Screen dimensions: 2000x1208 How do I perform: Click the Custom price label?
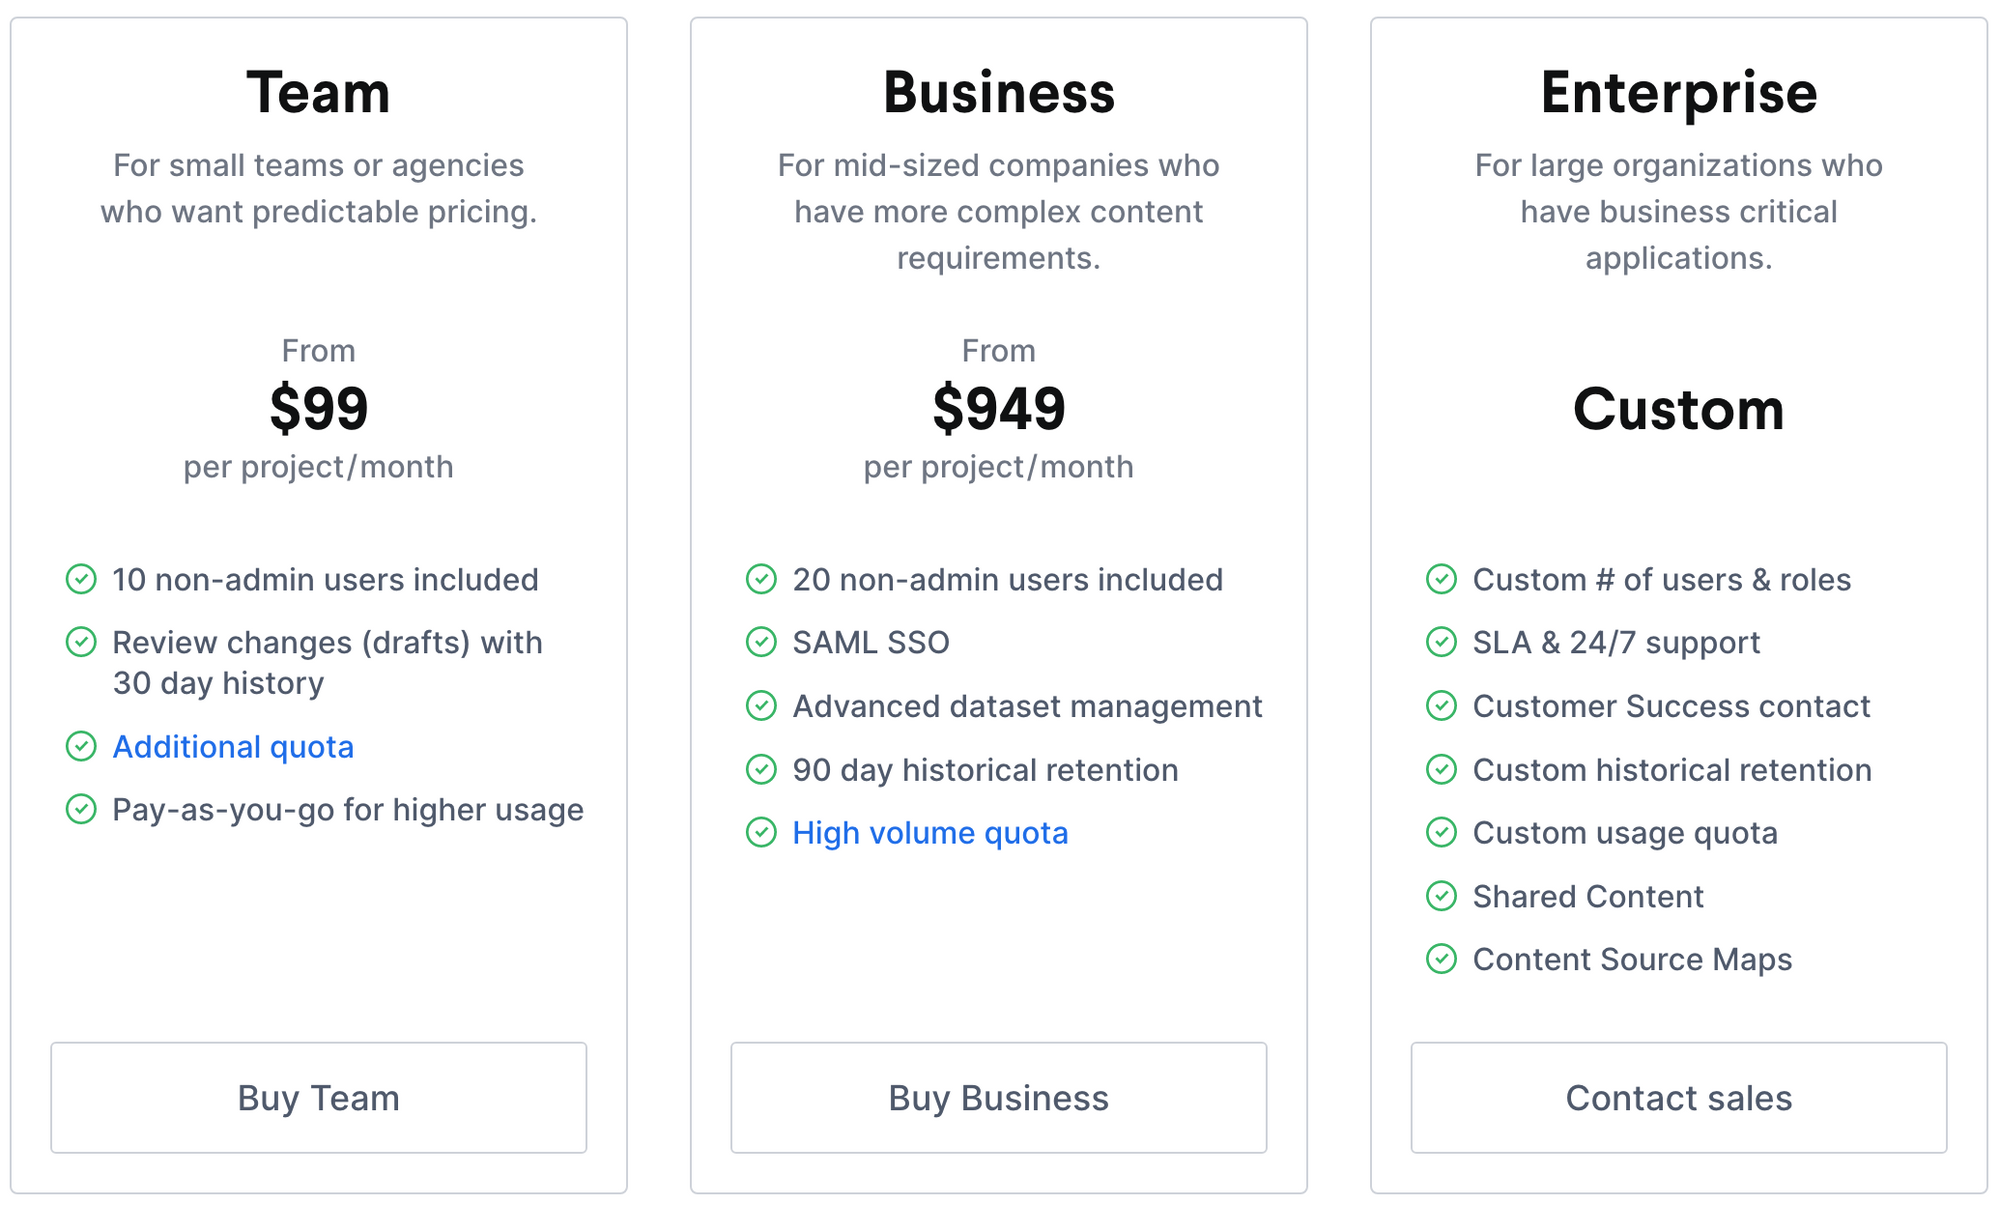coord(1678,409)
